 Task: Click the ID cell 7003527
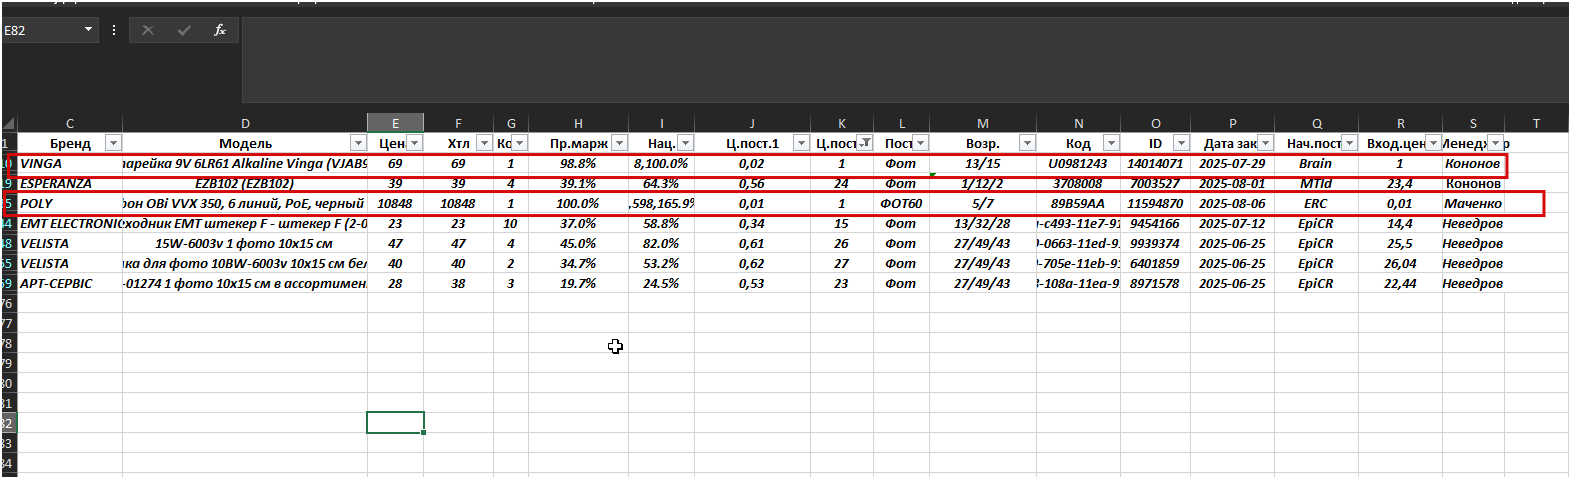(x=1155, y=183)
